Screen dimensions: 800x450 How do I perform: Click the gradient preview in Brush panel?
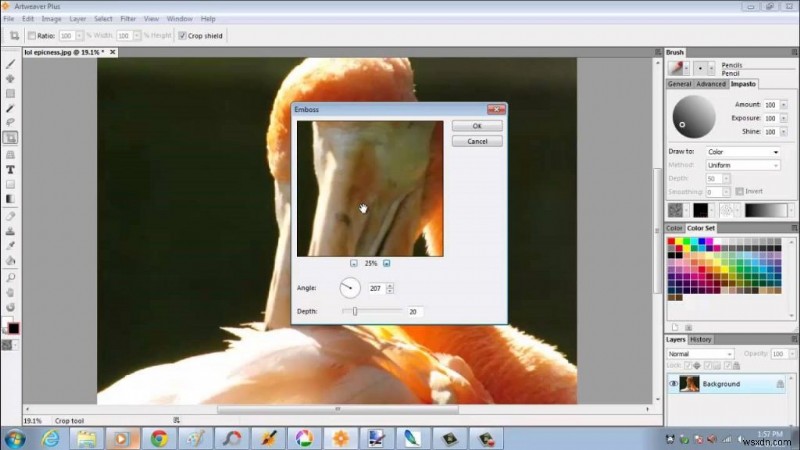[x=765, y=210]
